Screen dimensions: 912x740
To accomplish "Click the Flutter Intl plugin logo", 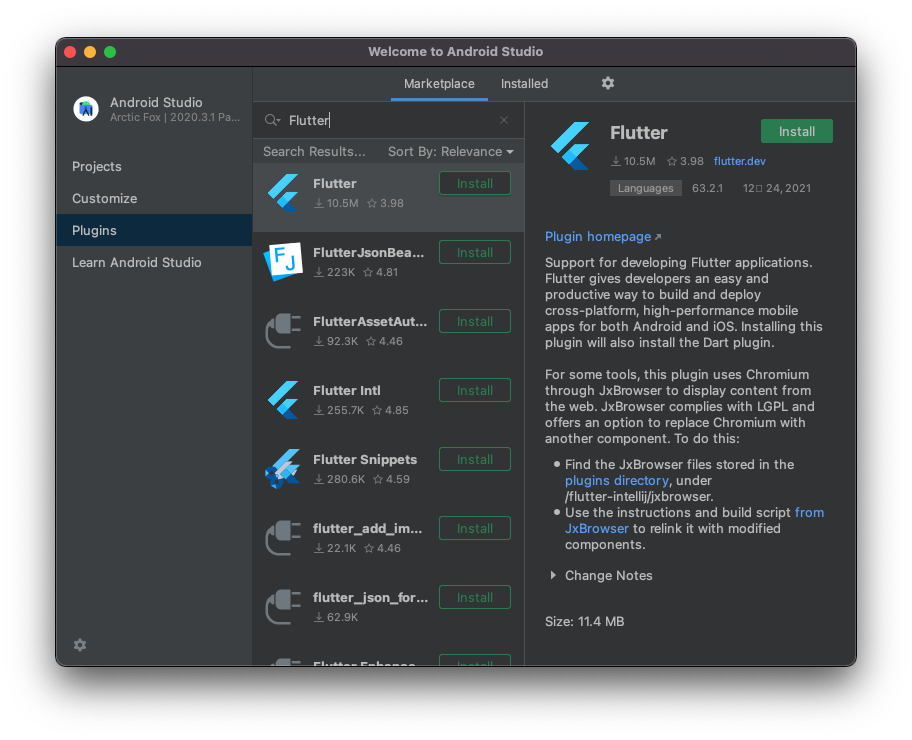I will tap(283, 400).
